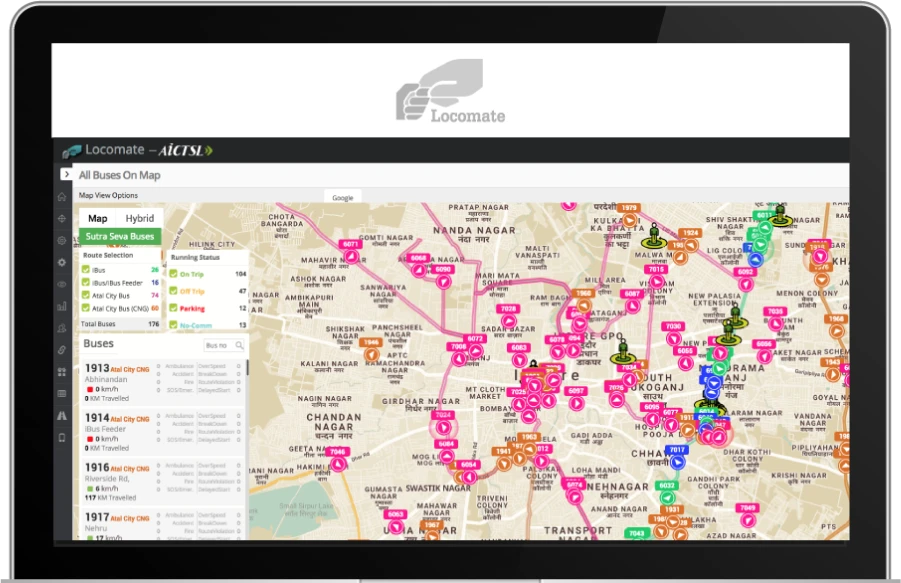
Task: Select orange bus marker 1924 on the map
Action: coord(691,240)
